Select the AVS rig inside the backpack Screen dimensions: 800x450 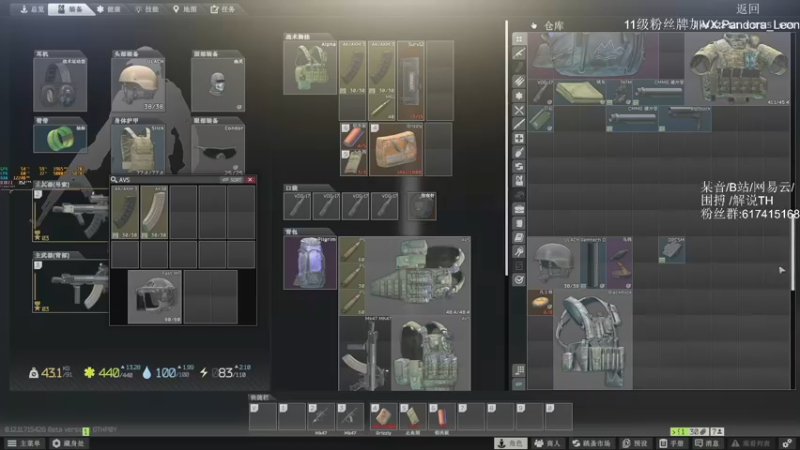pyautogui.click(x=418, y=276)
